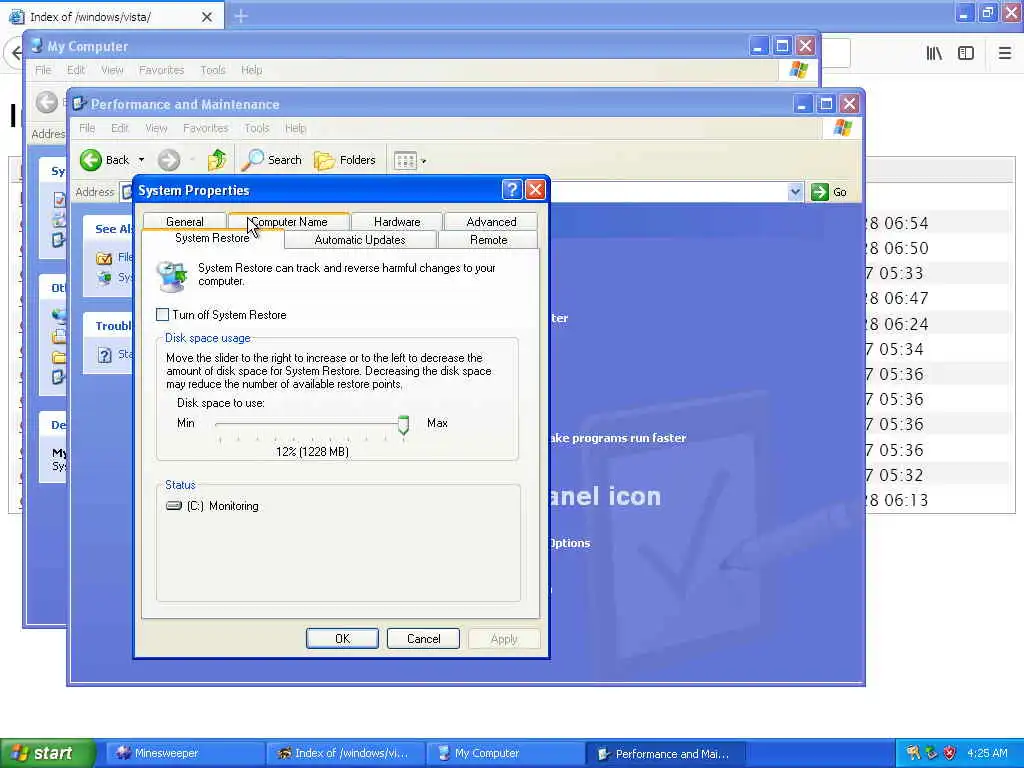The width and height of the screenshot is (1024, 768).
Task: Open the Remote tab
Action: coord(488,240)
